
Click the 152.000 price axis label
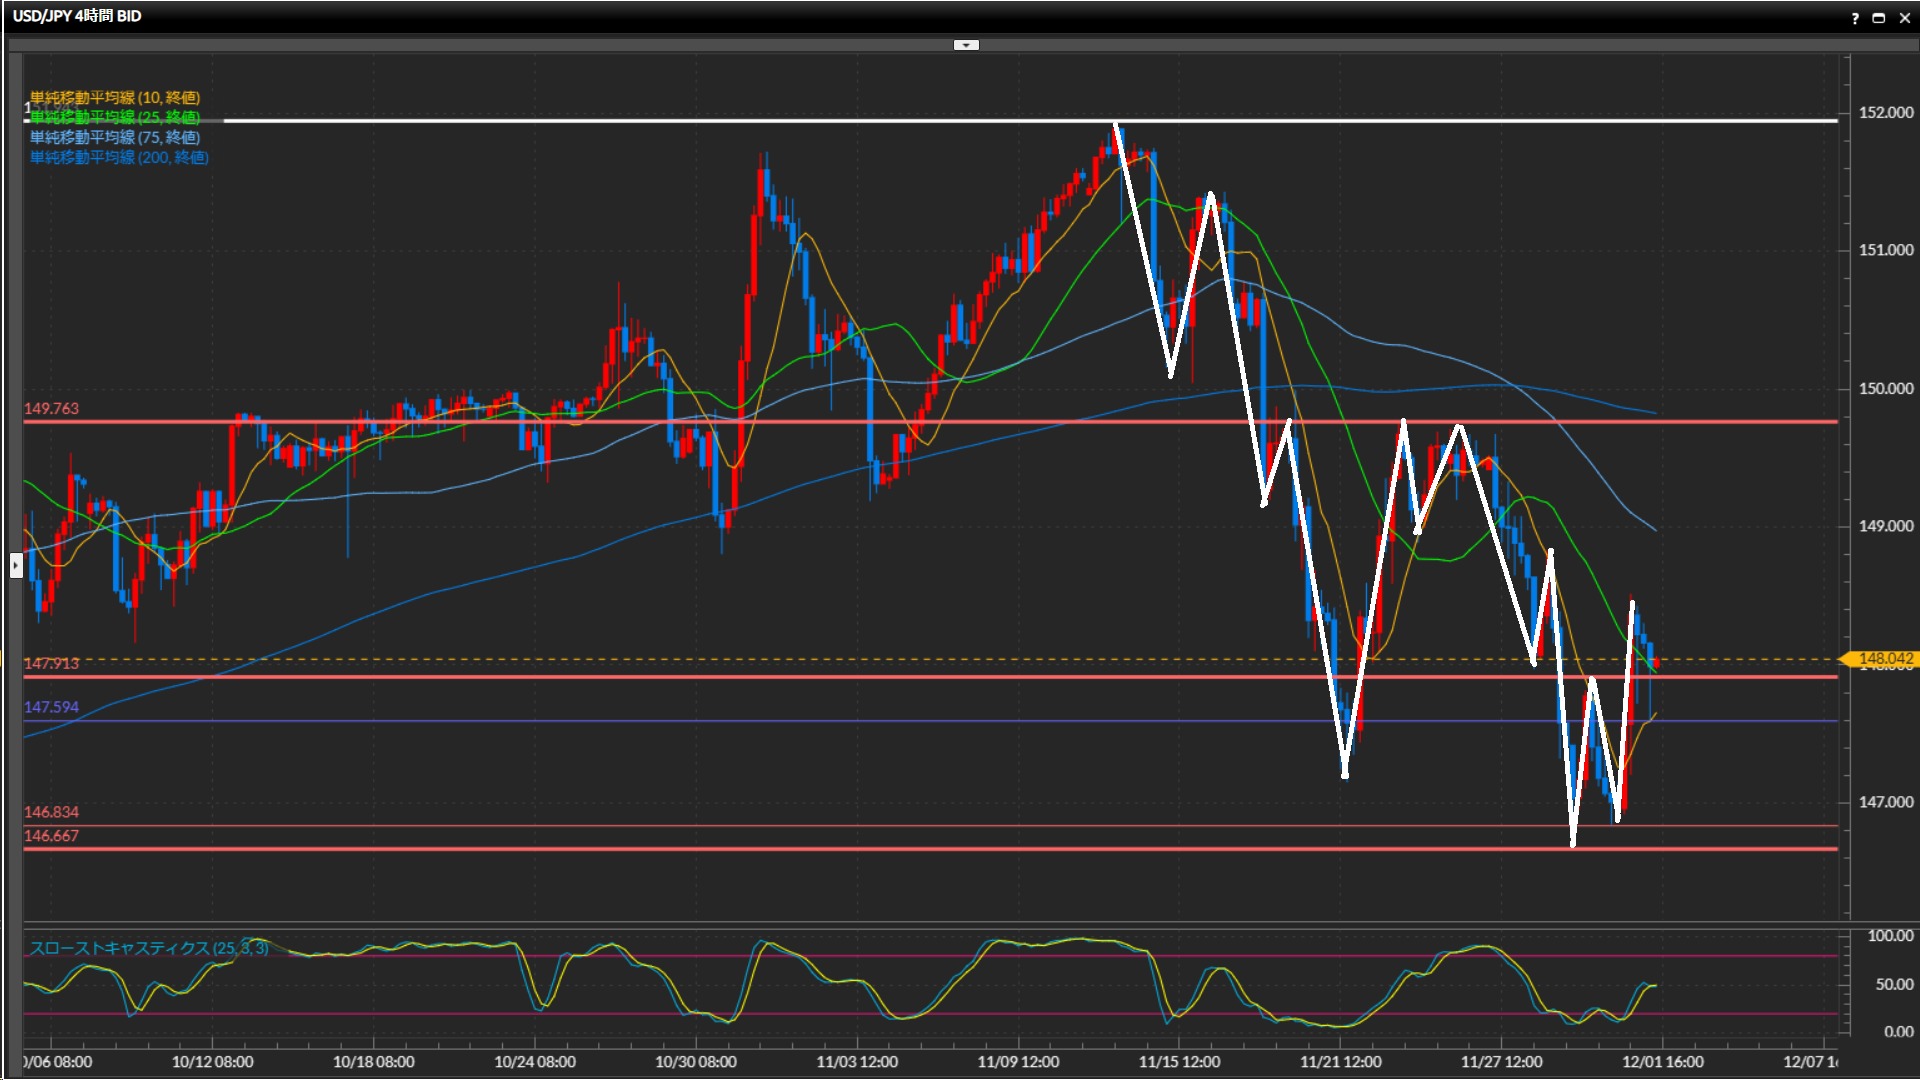[x=1885, y=112]
